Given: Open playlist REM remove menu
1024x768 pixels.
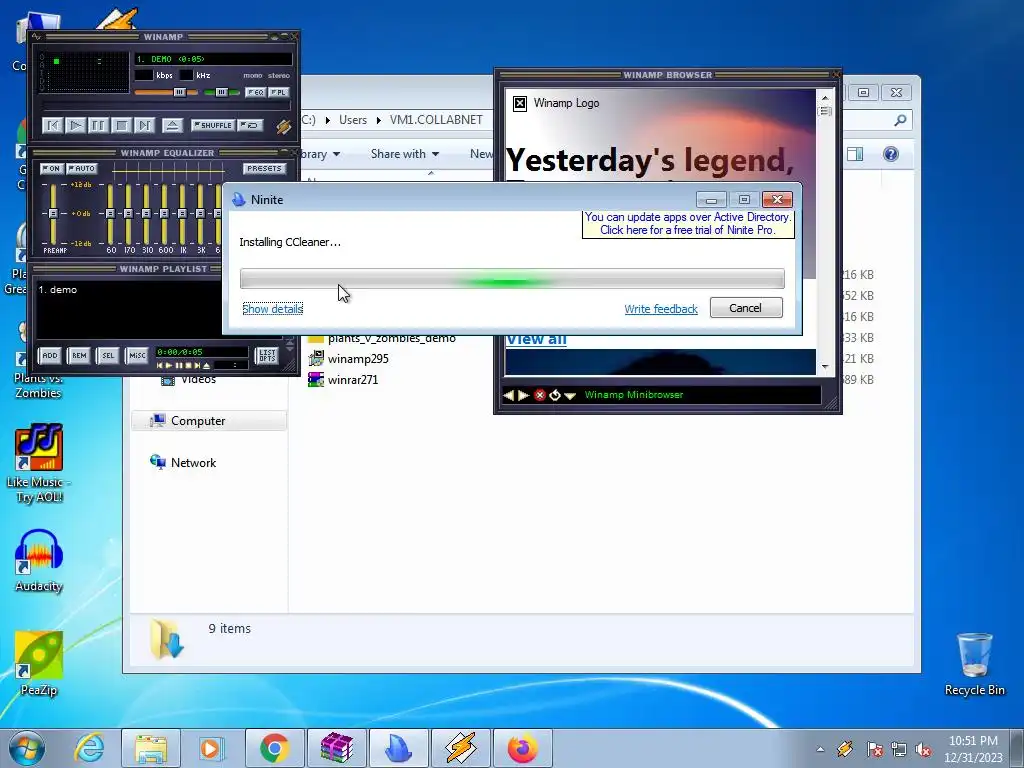Looking at the screenshot, I should 79,355.
